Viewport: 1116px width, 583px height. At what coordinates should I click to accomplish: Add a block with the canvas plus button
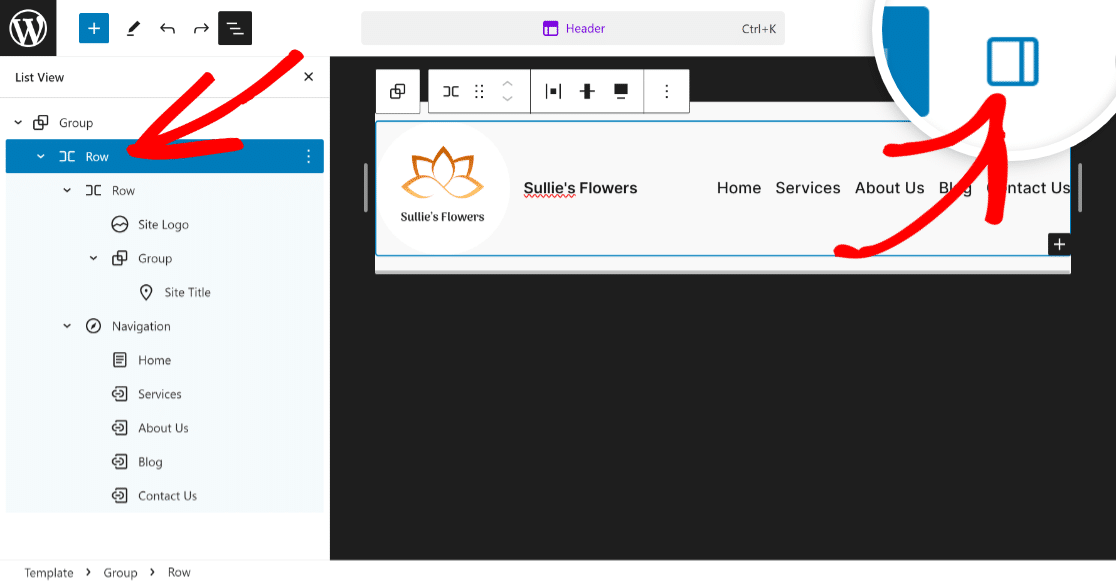[x=1059, y=244]
